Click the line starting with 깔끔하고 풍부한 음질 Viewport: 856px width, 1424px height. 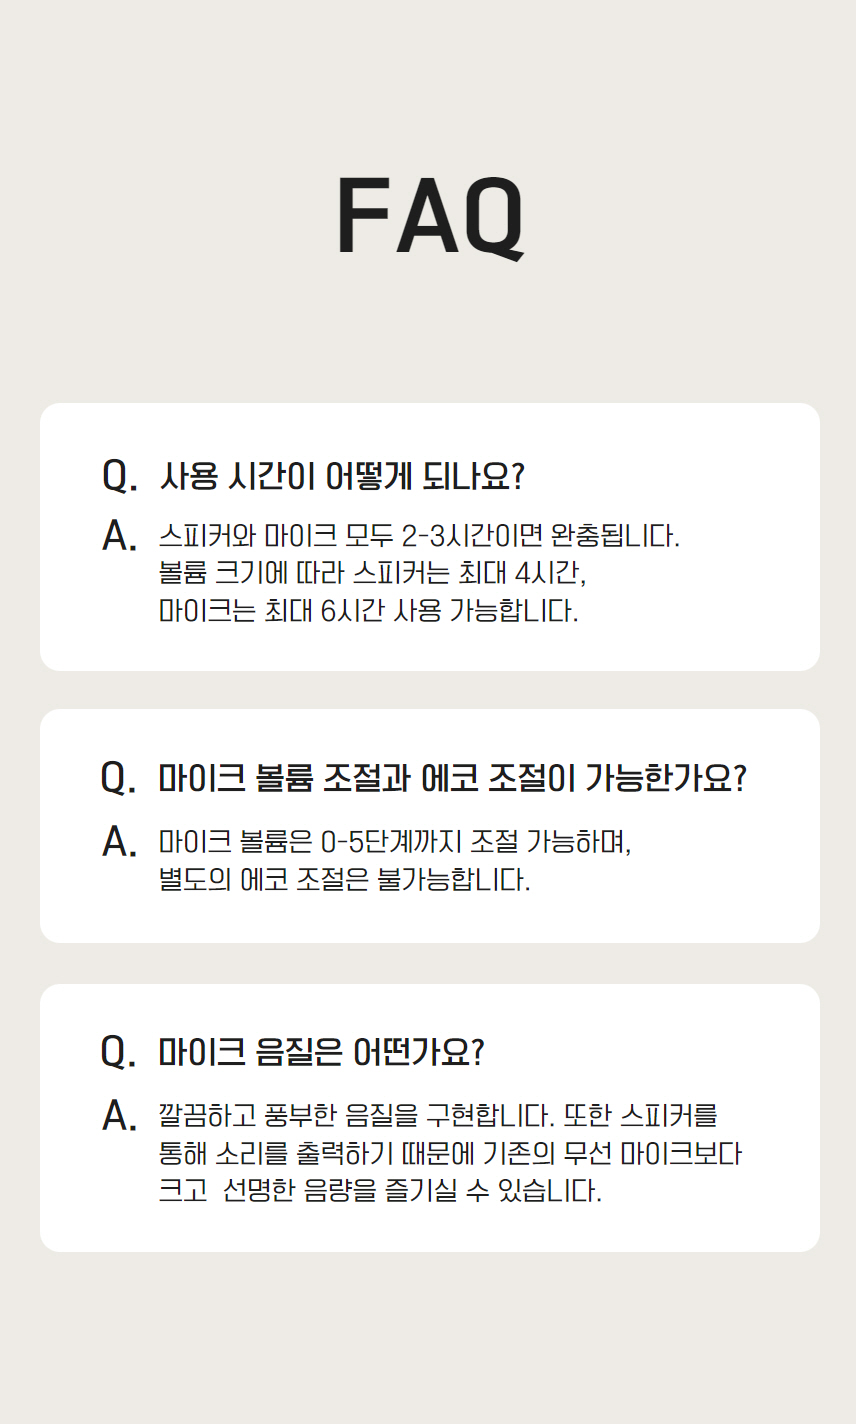coord(438,1115)
